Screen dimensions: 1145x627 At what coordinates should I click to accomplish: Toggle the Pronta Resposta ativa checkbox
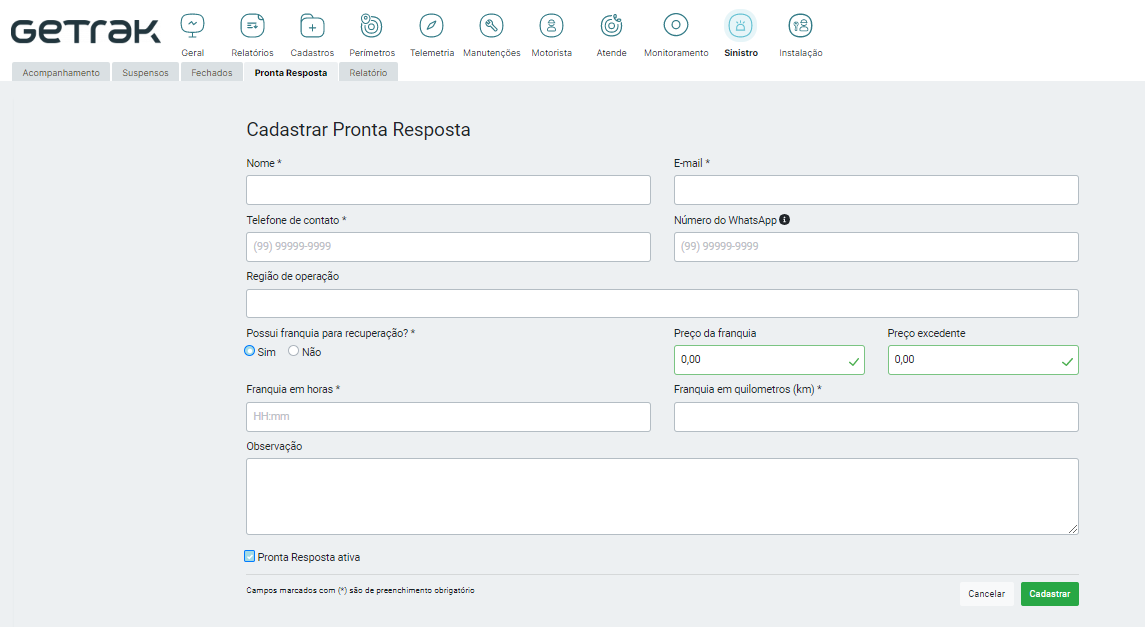tap(250, 556)
